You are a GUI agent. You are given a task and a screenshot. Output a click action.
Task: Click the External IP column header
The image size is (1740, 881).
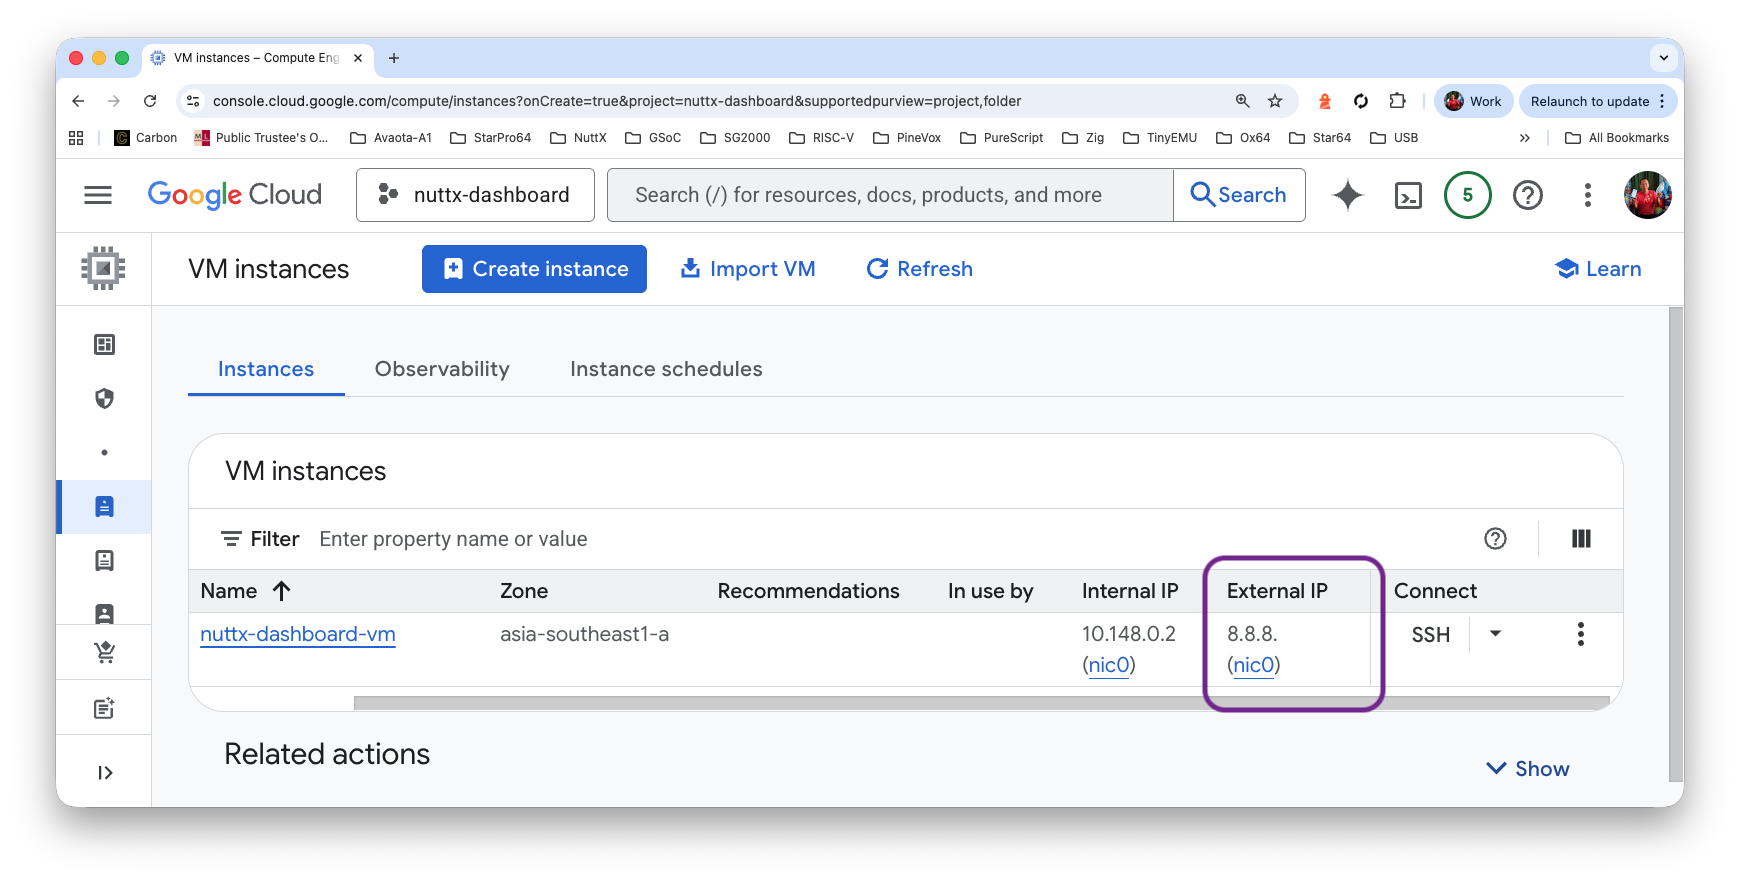coord(1277,591)
